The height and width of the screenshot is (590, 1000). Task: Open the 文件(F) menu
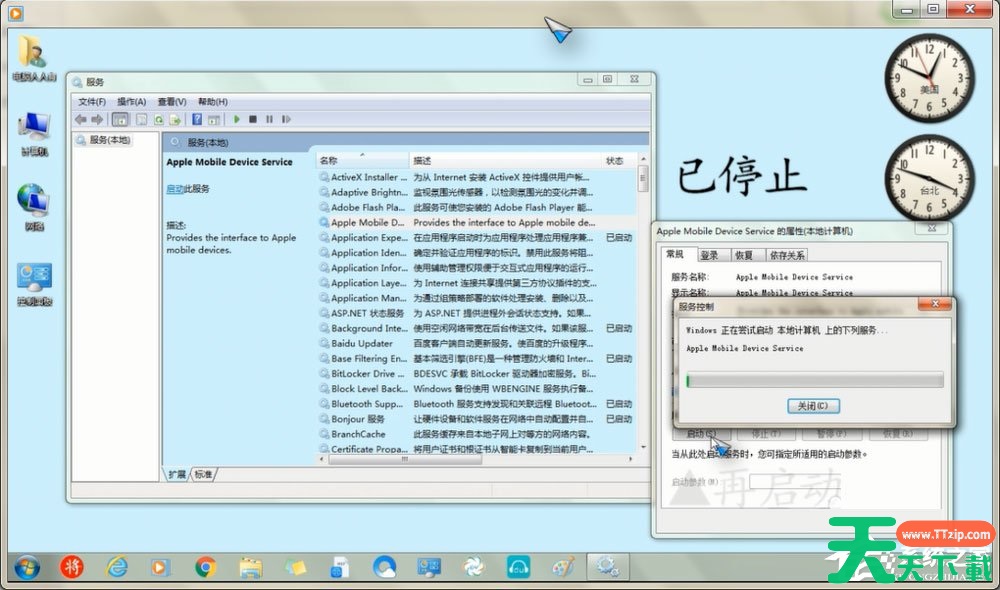point(92,101)
